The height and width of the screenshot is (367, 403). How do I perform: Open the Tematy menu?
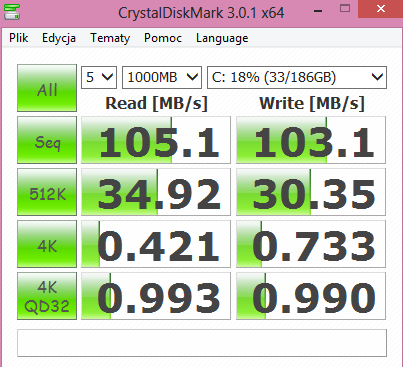point(110,38)
